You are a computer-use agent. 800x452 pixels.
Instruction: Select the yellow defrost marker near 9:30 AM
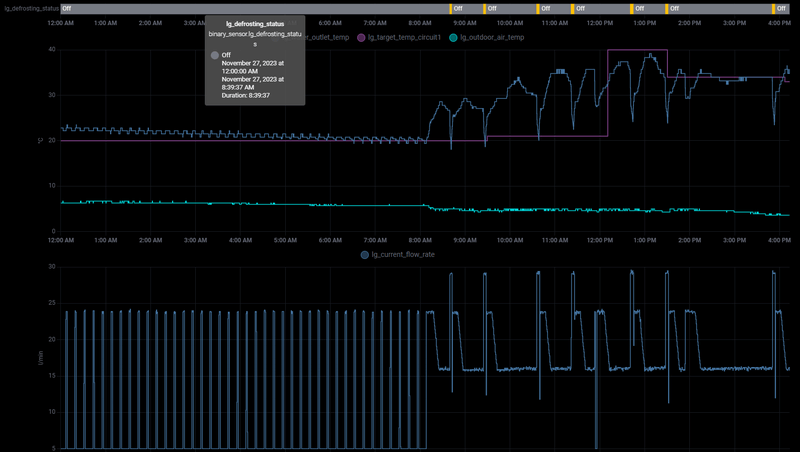tap(484, 8)
